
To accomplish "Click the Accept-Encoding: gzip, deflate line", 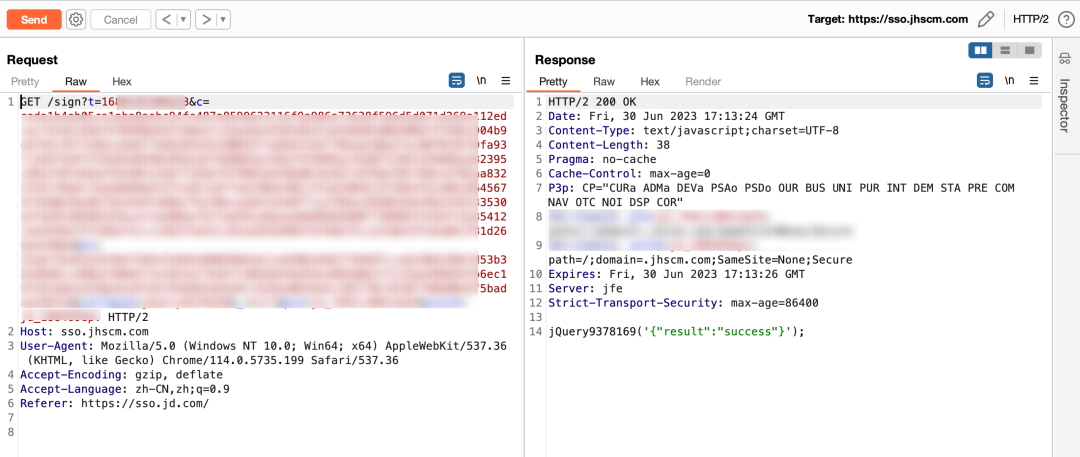I will [121, 374].
